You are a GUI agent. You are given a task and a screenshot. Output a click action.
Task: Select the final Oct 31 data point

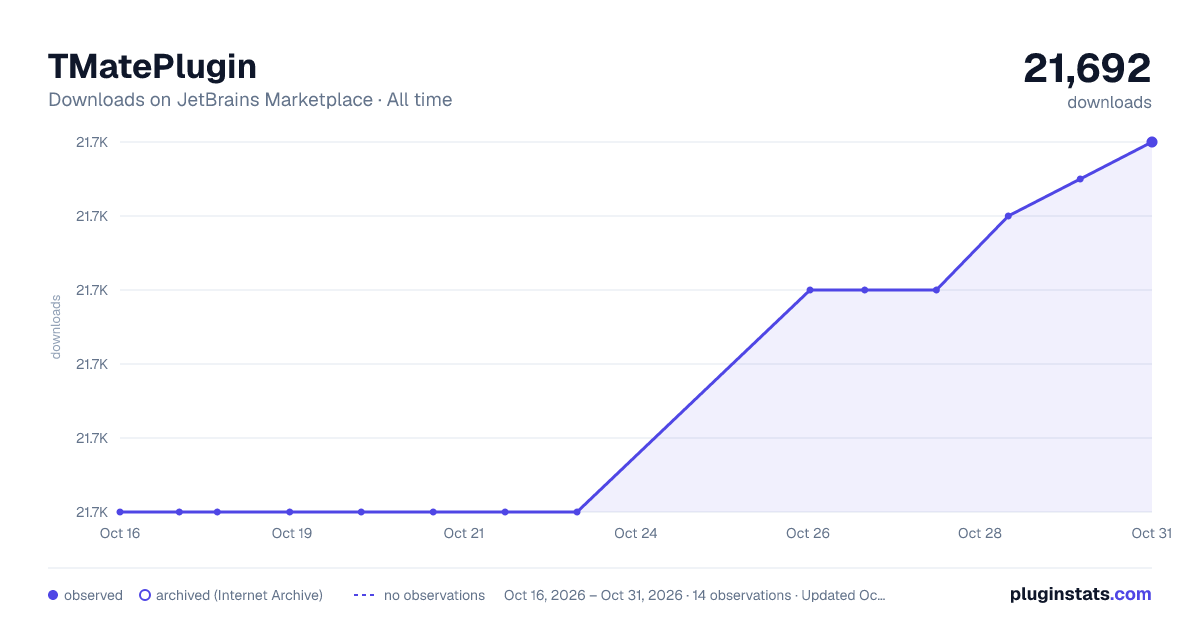[x=1152, y=142]
